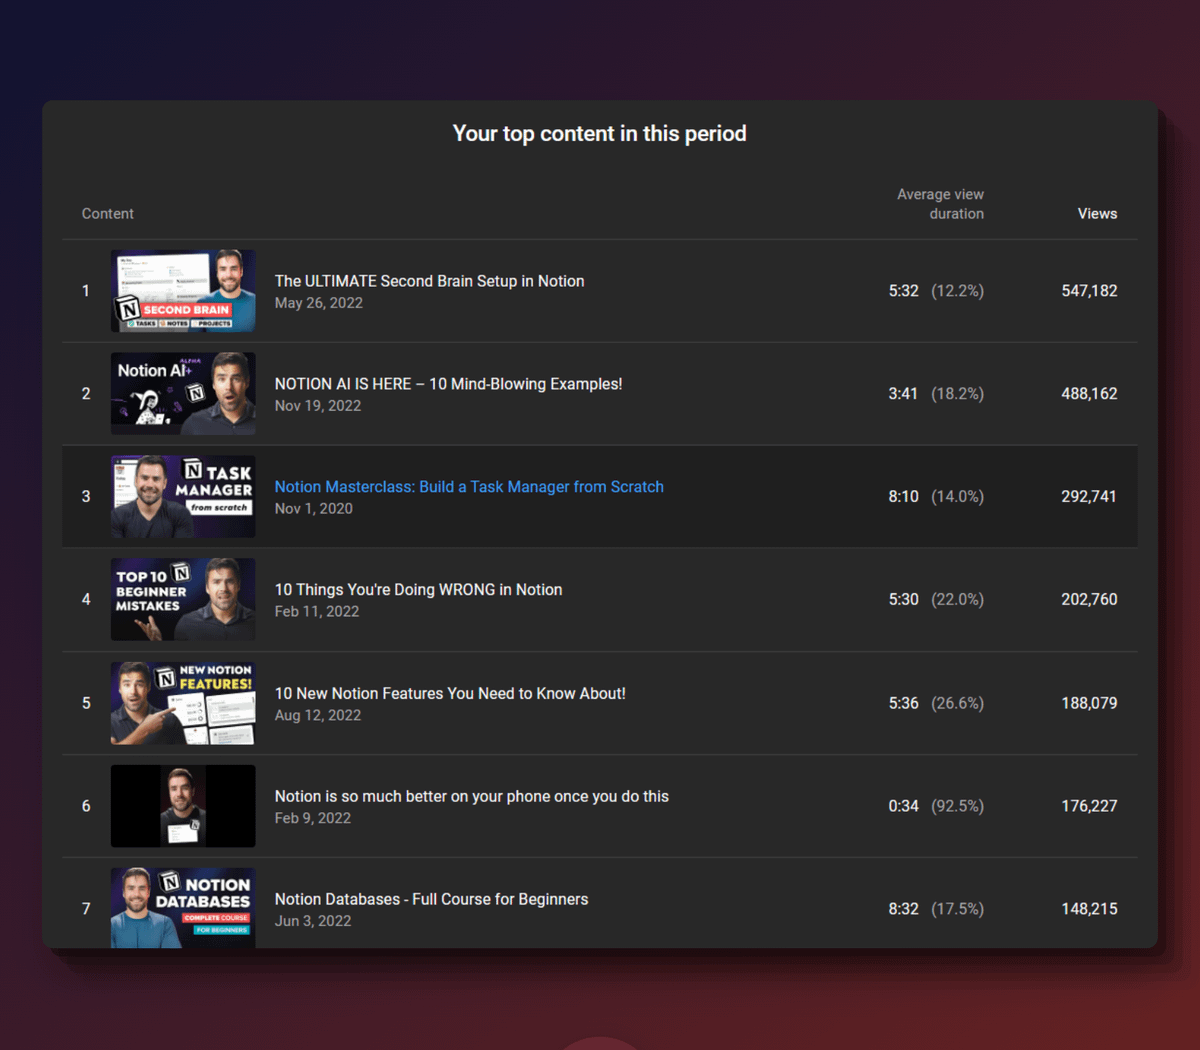This screenshot has width=1200, height=1050.
Task: Click the 8:32 (17.5%) duration cell
Action: click(936, 909)
